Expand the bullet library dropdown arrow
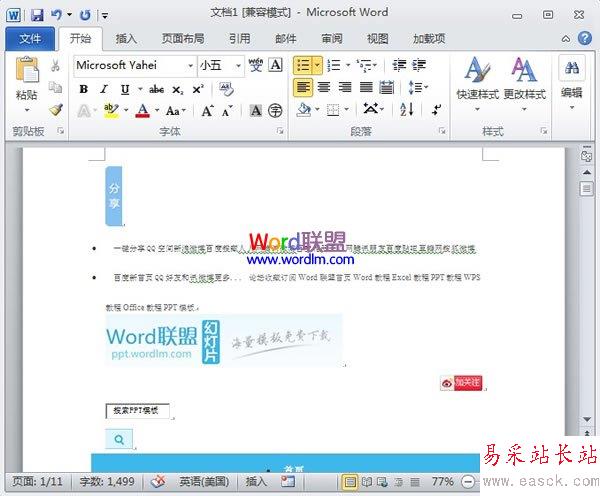This screenshot has width=600, height=496. [318, 65]
